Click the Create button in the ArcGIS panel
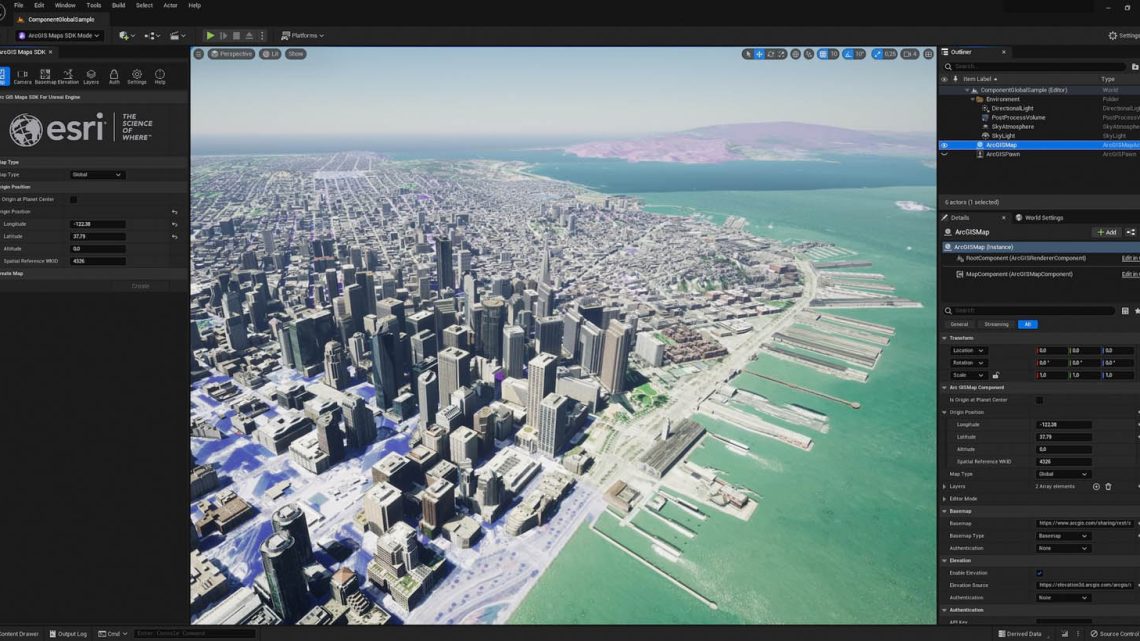Image resolution: width=1140 pixels, height=641 pixels. 140,285
